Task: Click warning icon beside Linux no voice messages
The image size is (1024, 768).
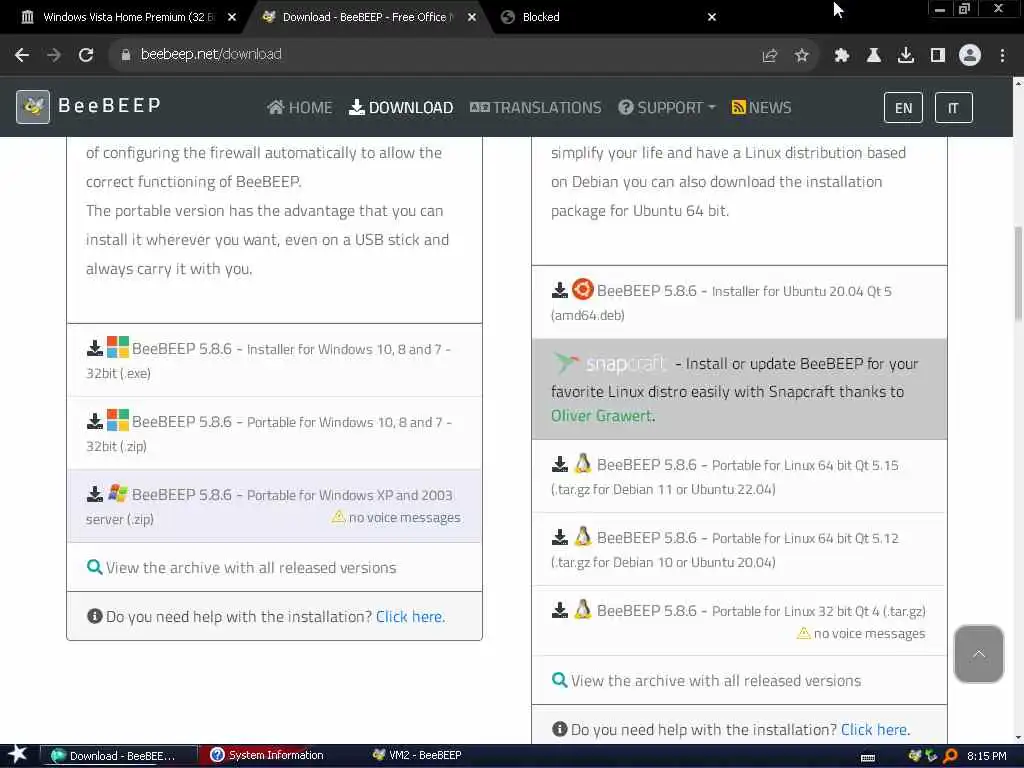Action: (x=804, y=633)
